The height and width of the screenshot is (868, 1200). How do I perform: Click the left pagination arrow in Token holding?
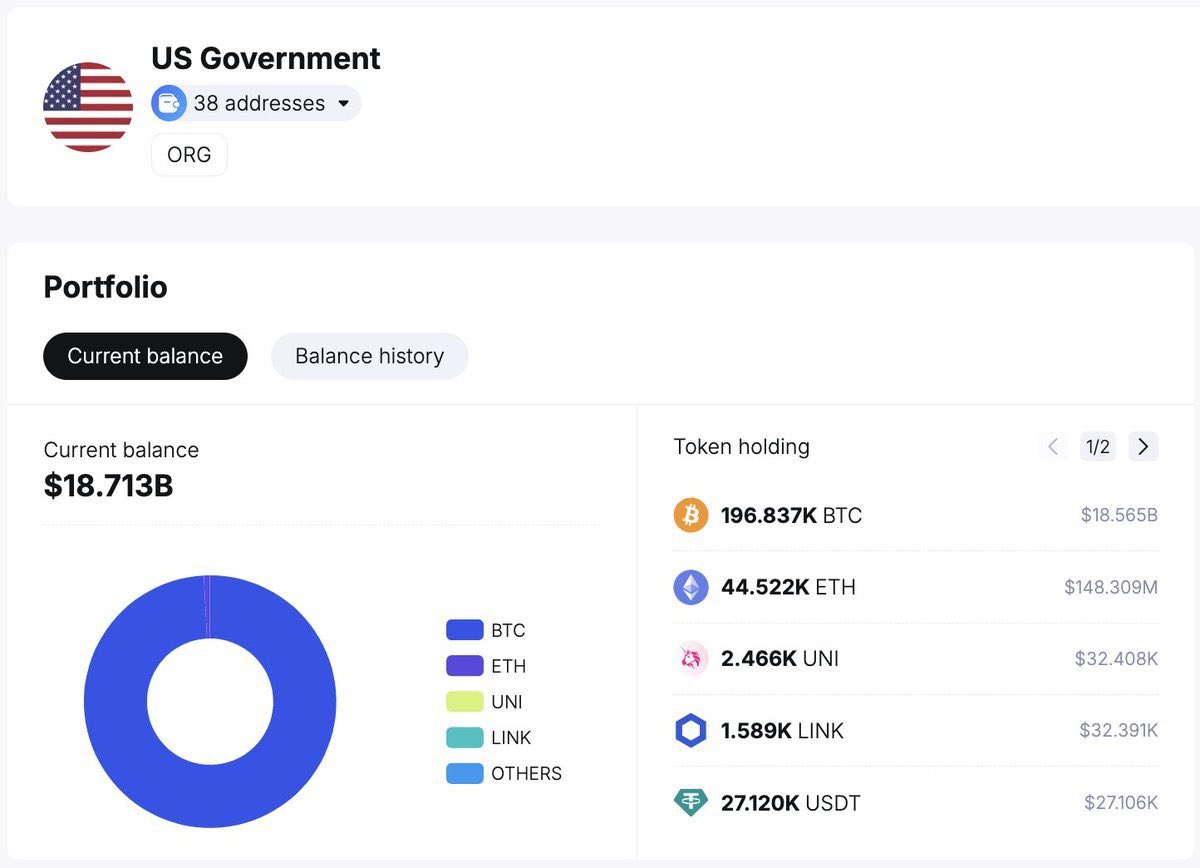pos(1052,447)
